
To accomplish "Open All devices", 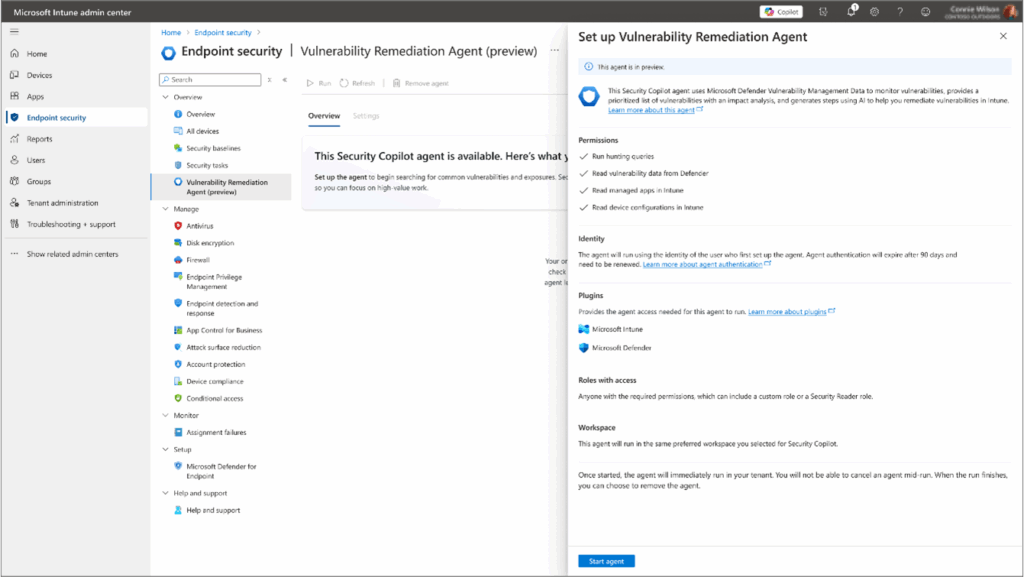I will 202,131.
